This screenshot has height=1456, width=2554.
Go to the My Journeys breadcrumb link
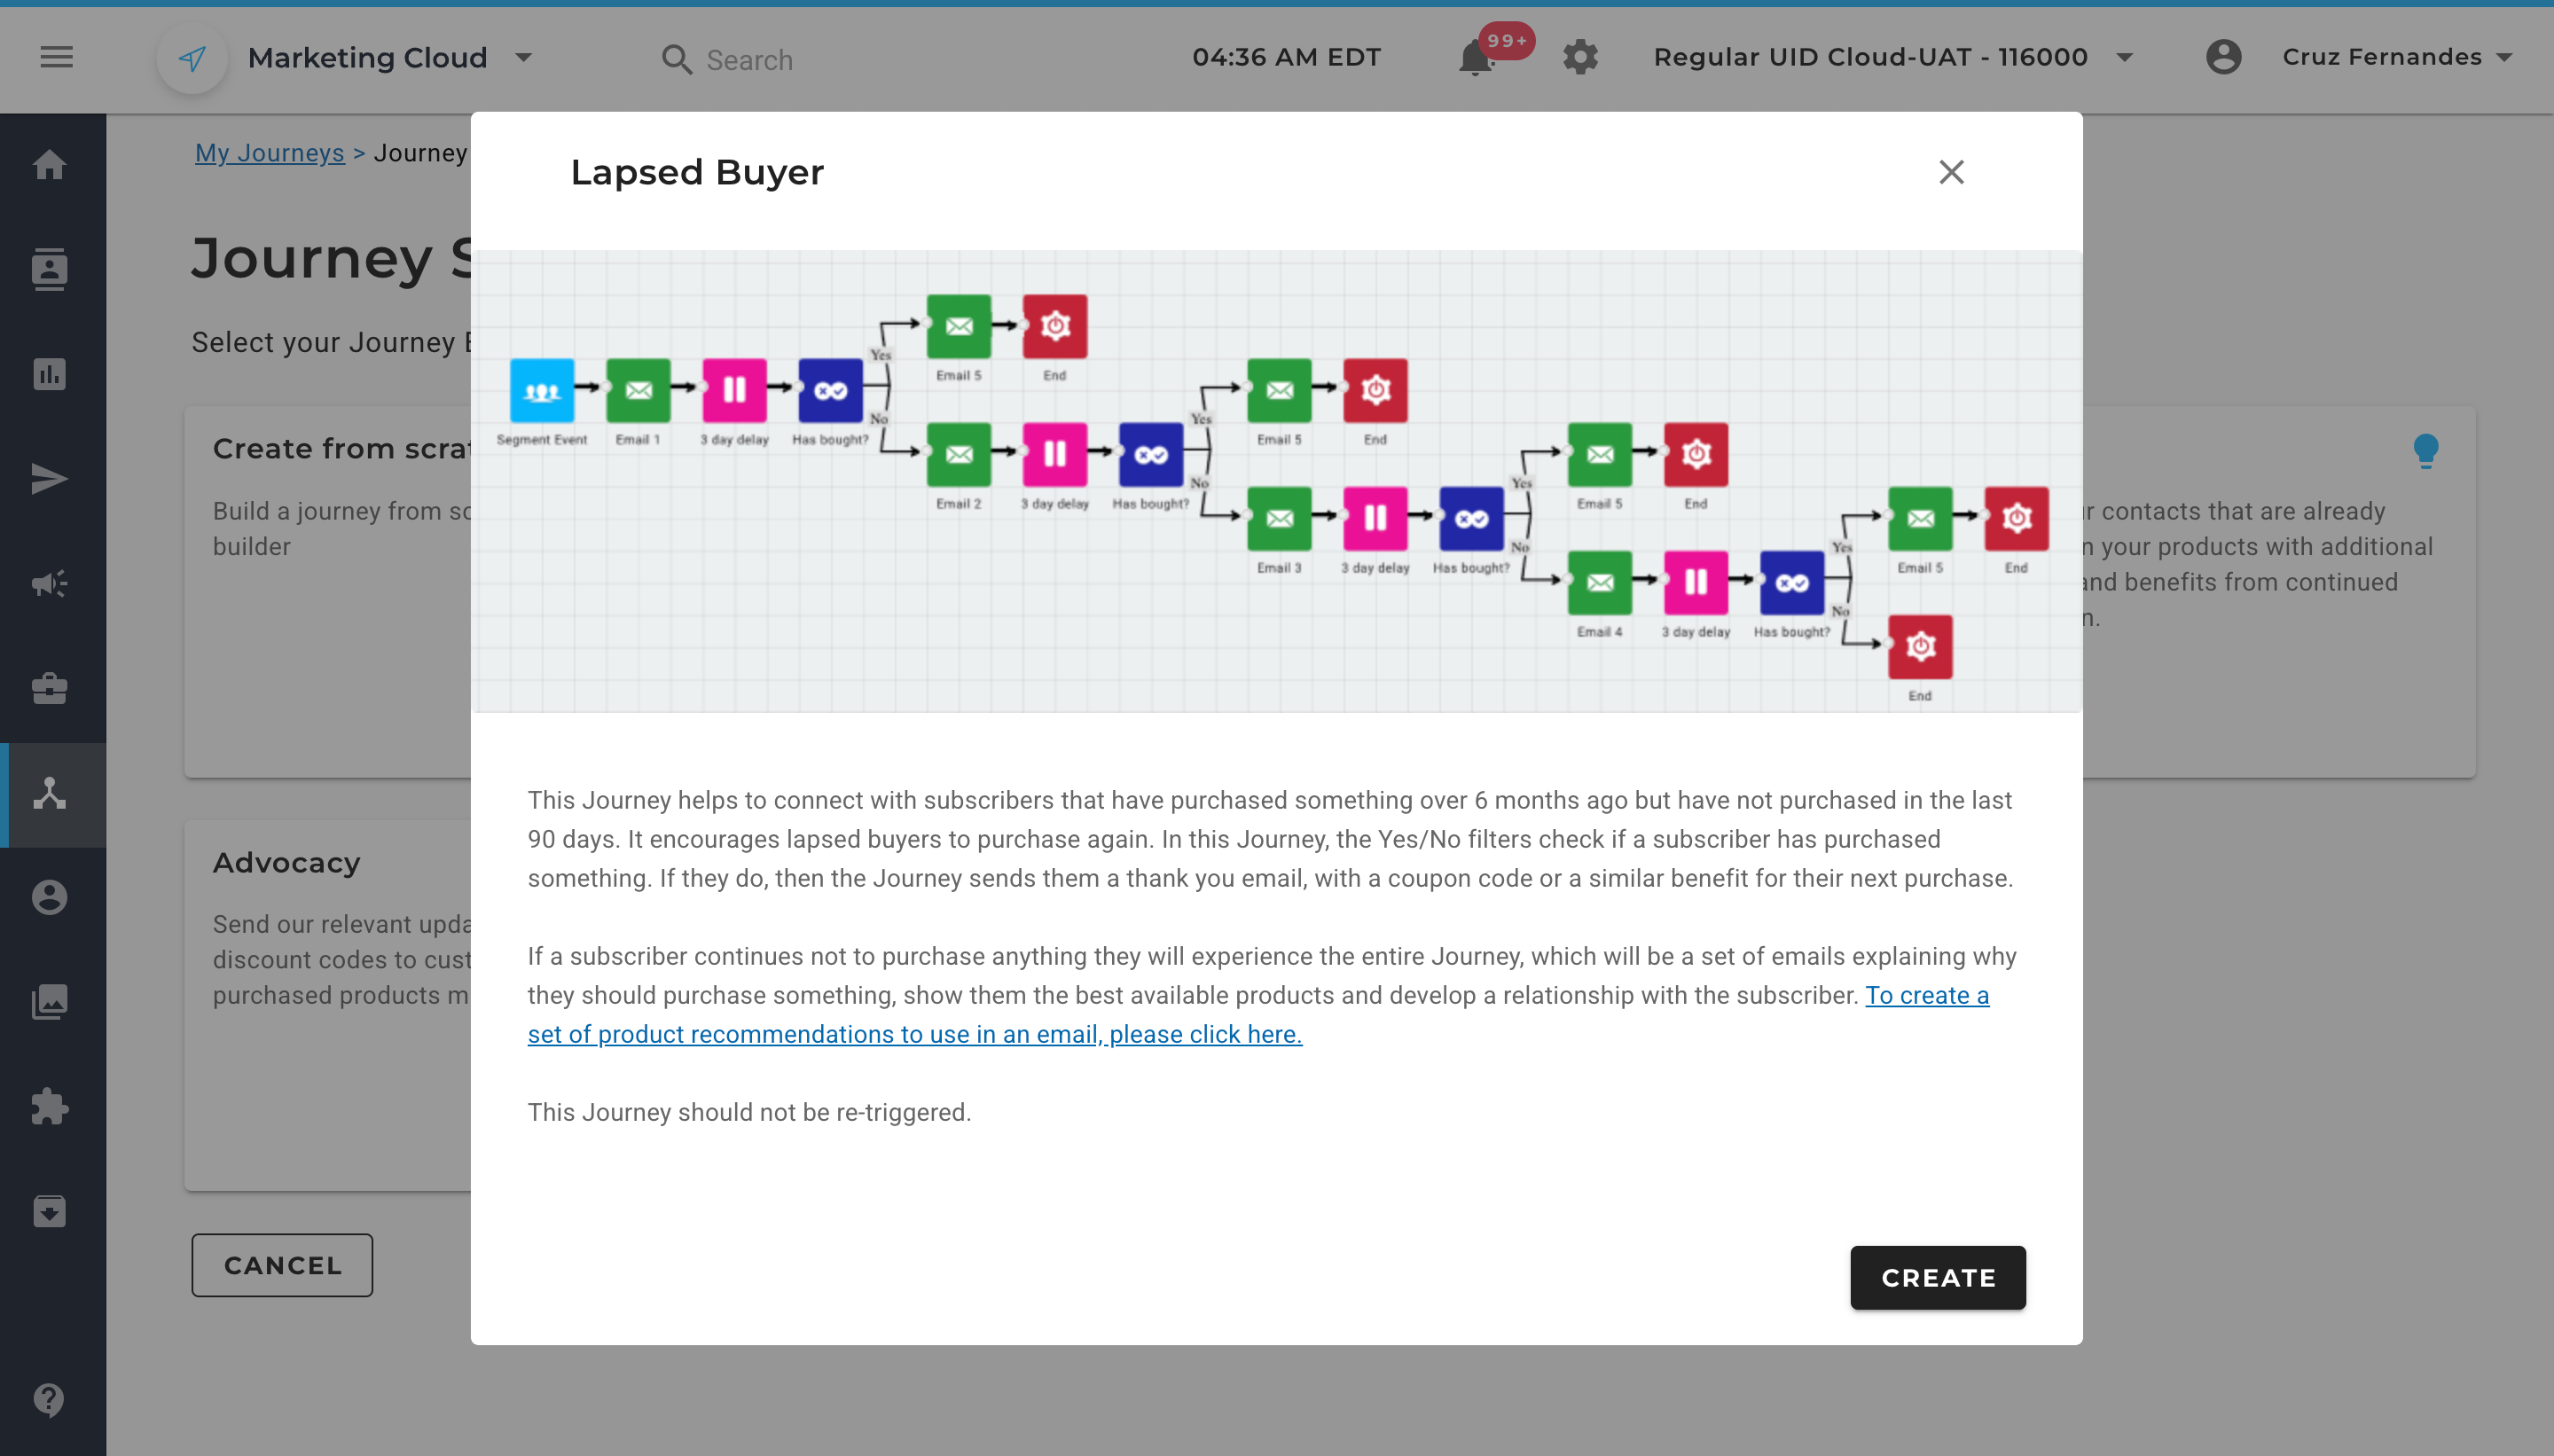pos(269,153)
